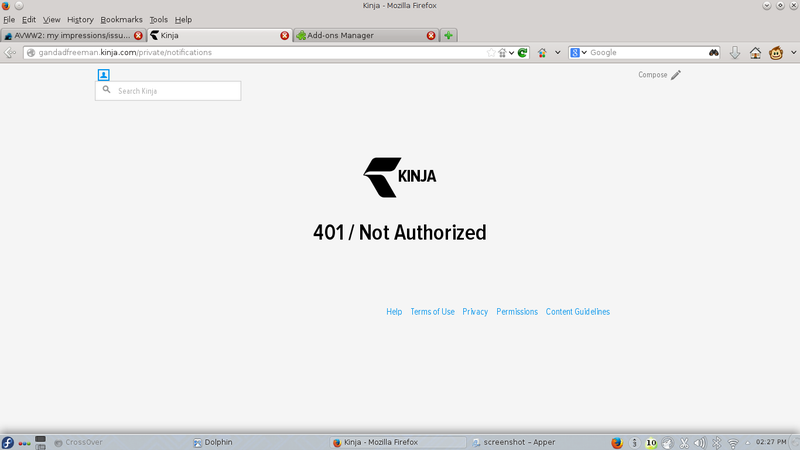Click the binoculars search icon
This screenshot has height=450, width=800.
click(x=713, y=53)
